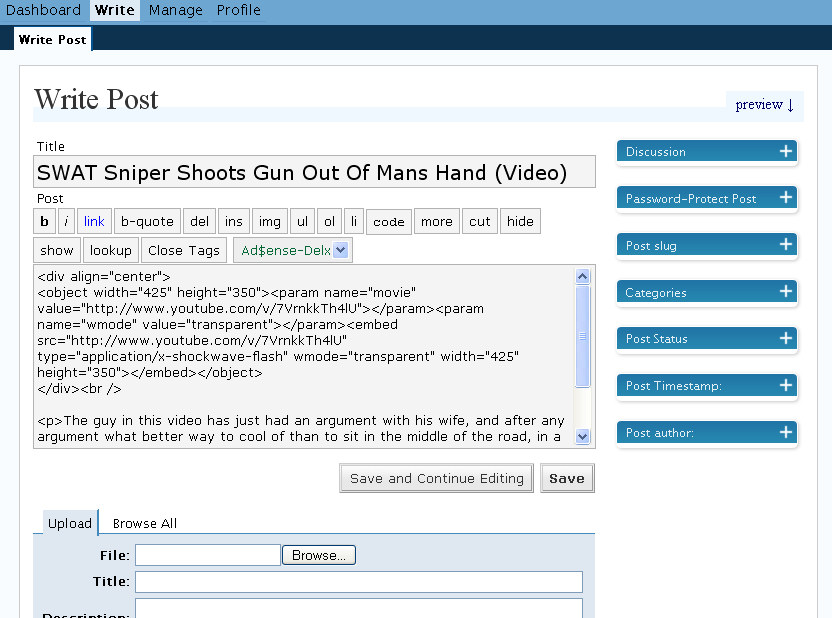Image resolution: width=832 pixels, height=618 pixels.
Task: Expand the Categories panel
Action: point(786,293)
